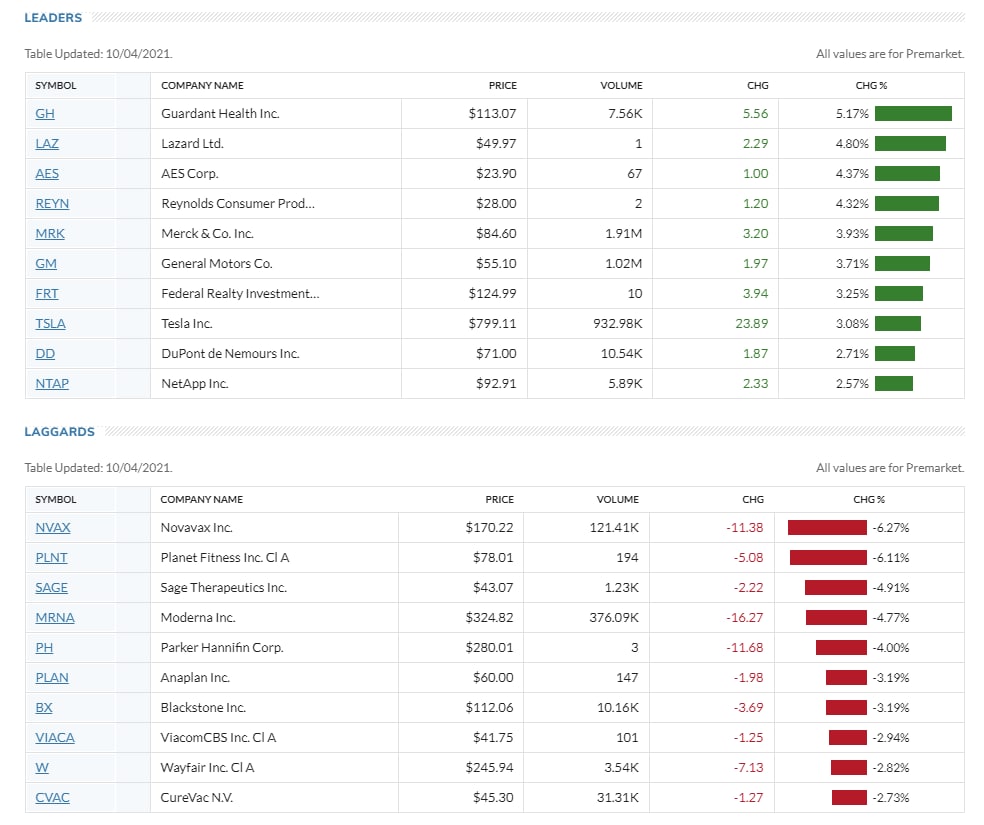Click the Lazard Ltd. company name

click(193, 144)
